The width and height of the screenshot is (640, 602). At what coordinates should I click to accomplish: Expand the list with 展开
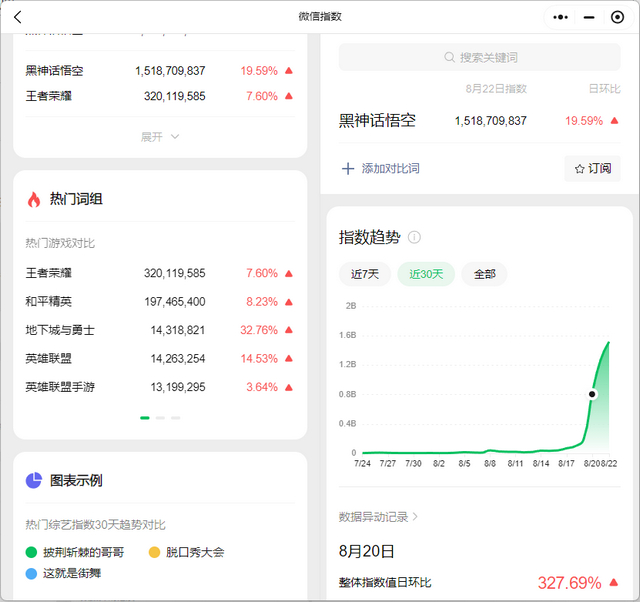[160, 137]
